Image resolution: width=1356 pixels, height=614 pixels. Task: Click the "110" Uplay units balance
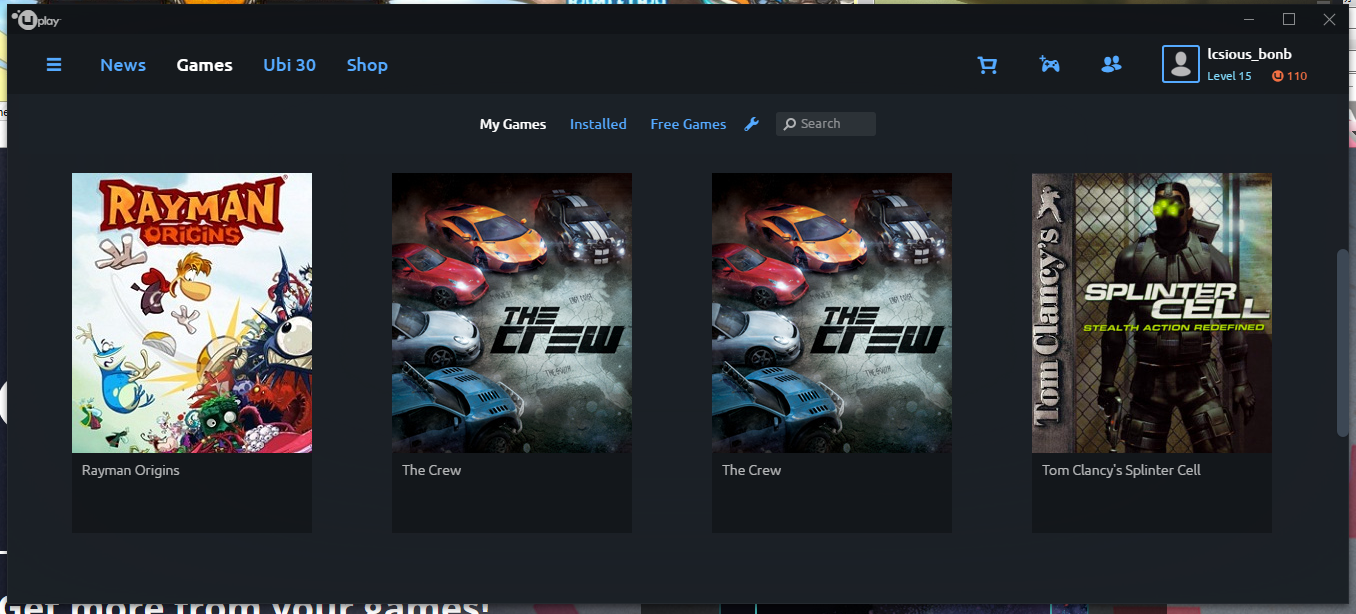(x=1297, y=76)
